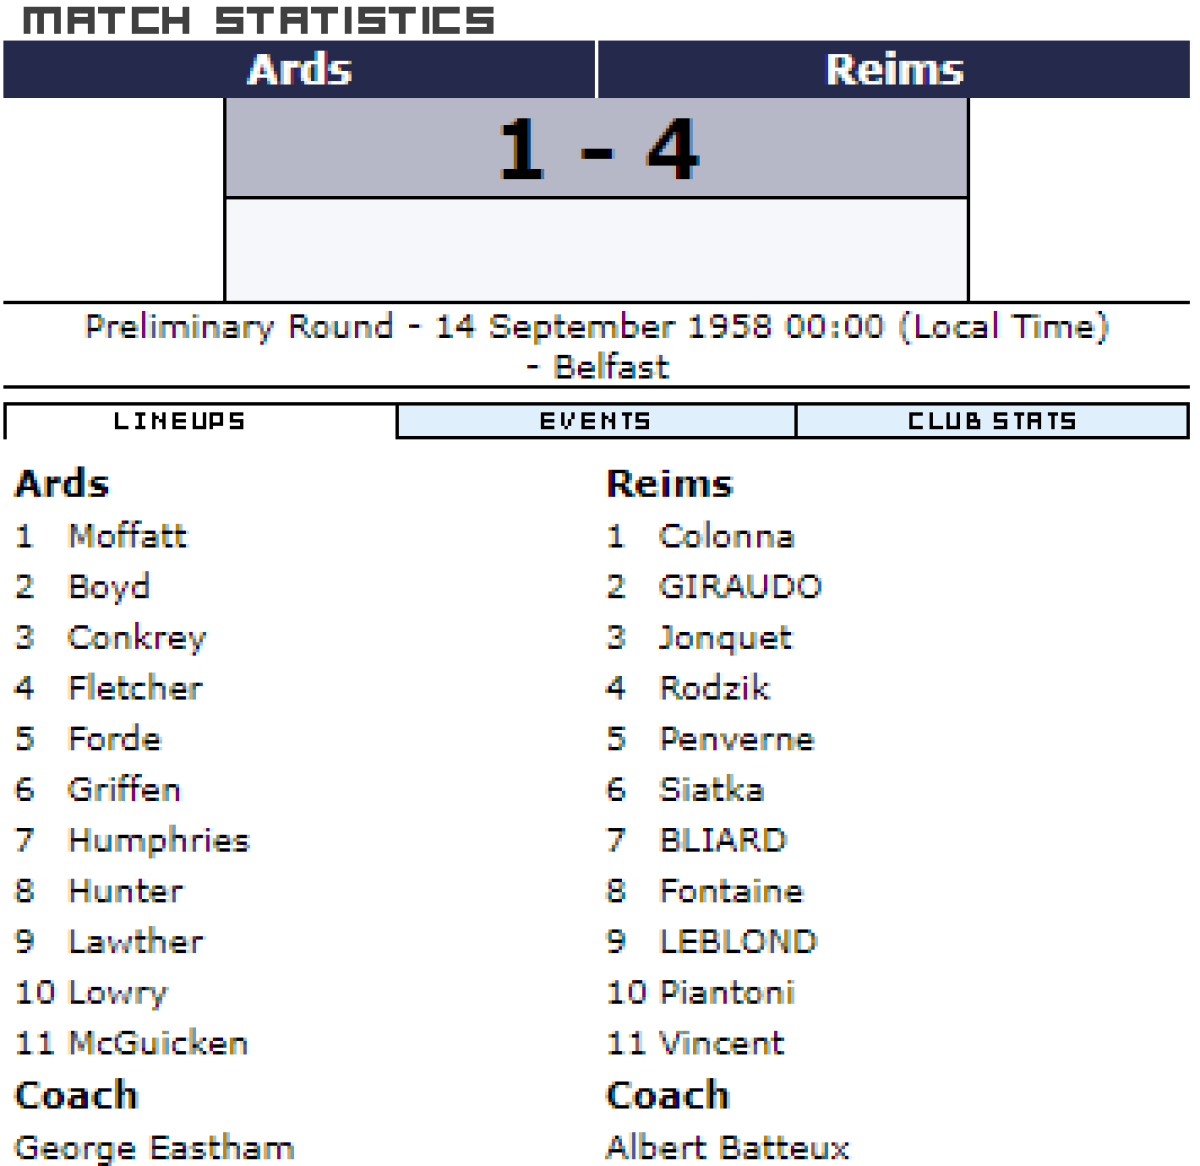Click Reims coach Albert Batteux
This screenshot has width=1200, height=1166.
[727, 1147]
